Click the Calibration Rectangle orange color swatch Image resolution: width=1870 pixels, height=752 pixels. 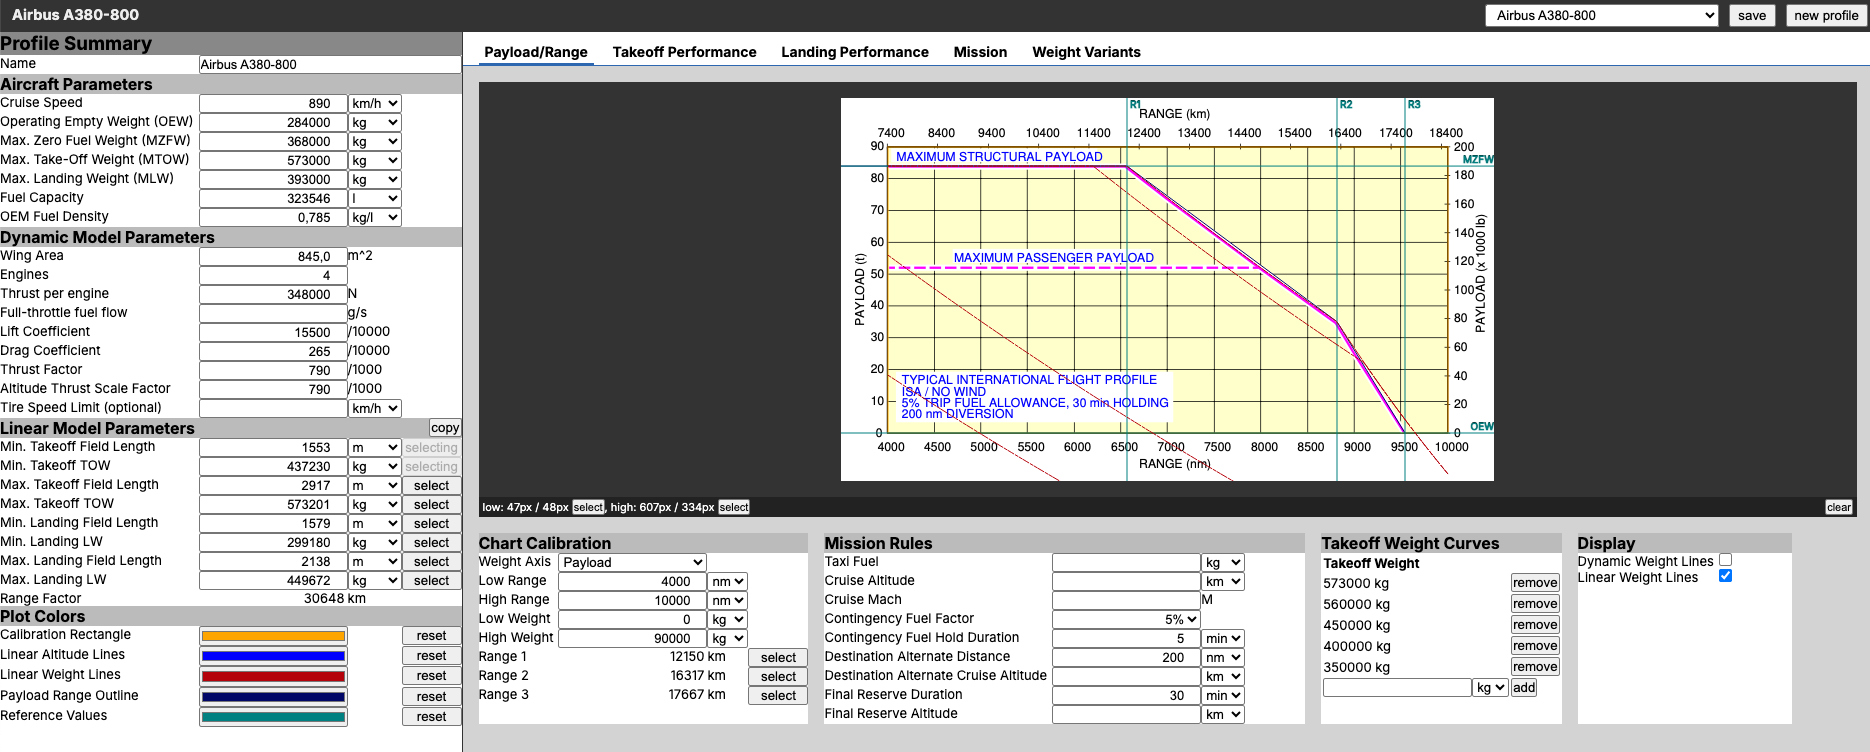click(273, 636)
